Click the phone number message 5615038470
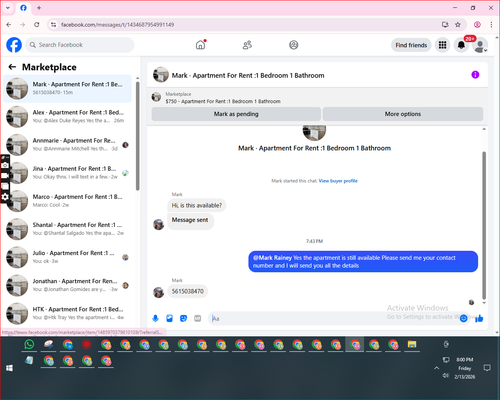This screenshot has width=500, height=400. click(188, 291)
